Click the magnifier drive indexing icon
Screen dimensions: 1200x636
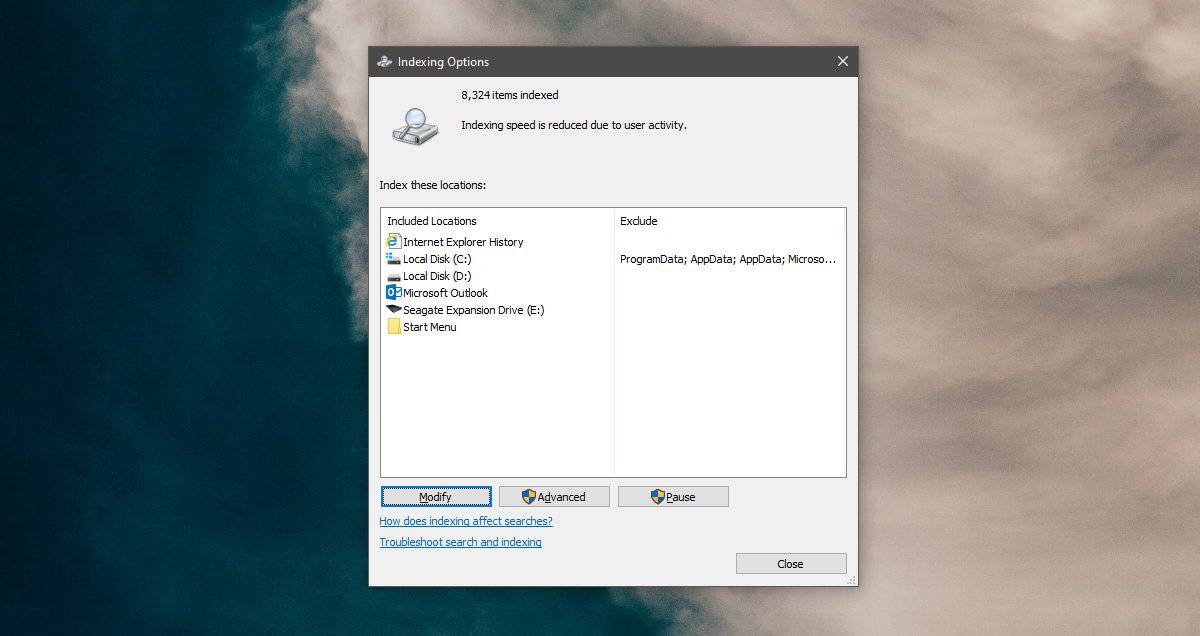(x=415, y=127)
